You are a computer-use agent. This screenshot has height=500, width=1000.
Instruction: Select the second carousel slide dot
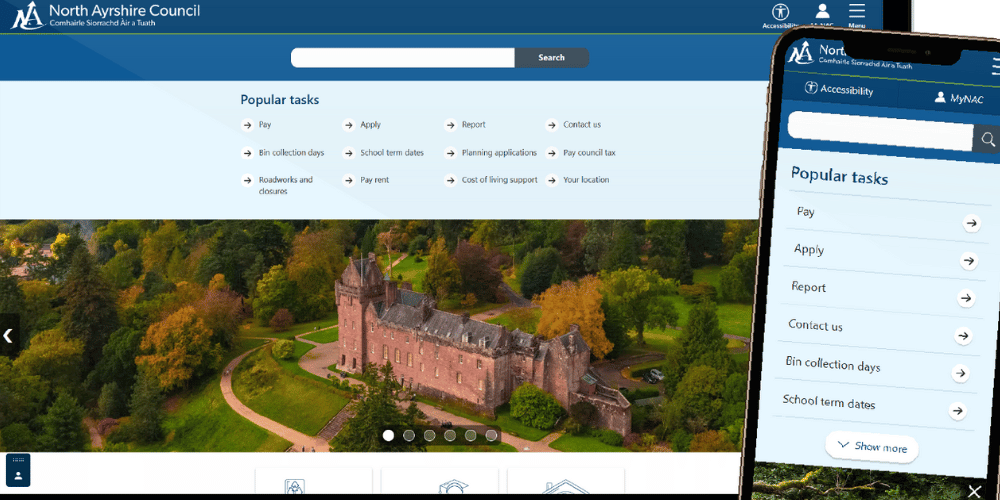409,436
